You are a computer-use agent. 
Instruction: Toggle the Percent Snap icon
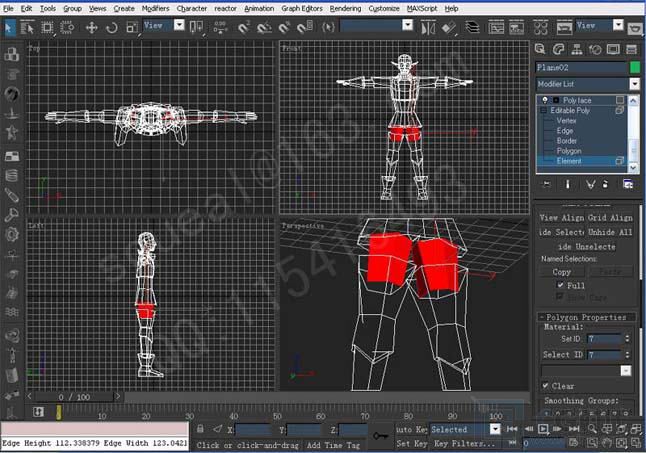[284, 28]
